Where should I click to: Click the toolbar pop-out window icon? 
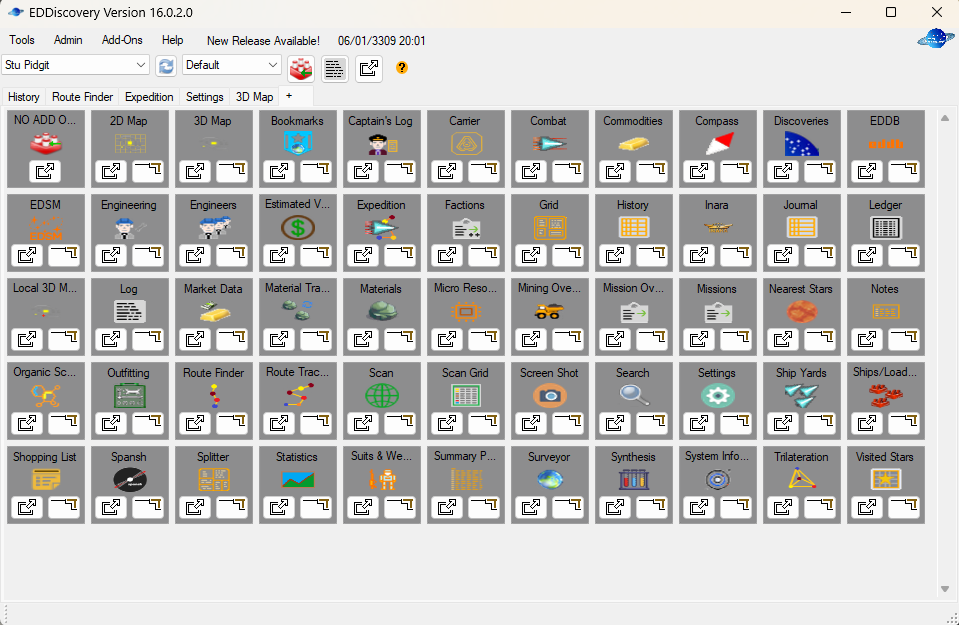[x=369, y=68]
